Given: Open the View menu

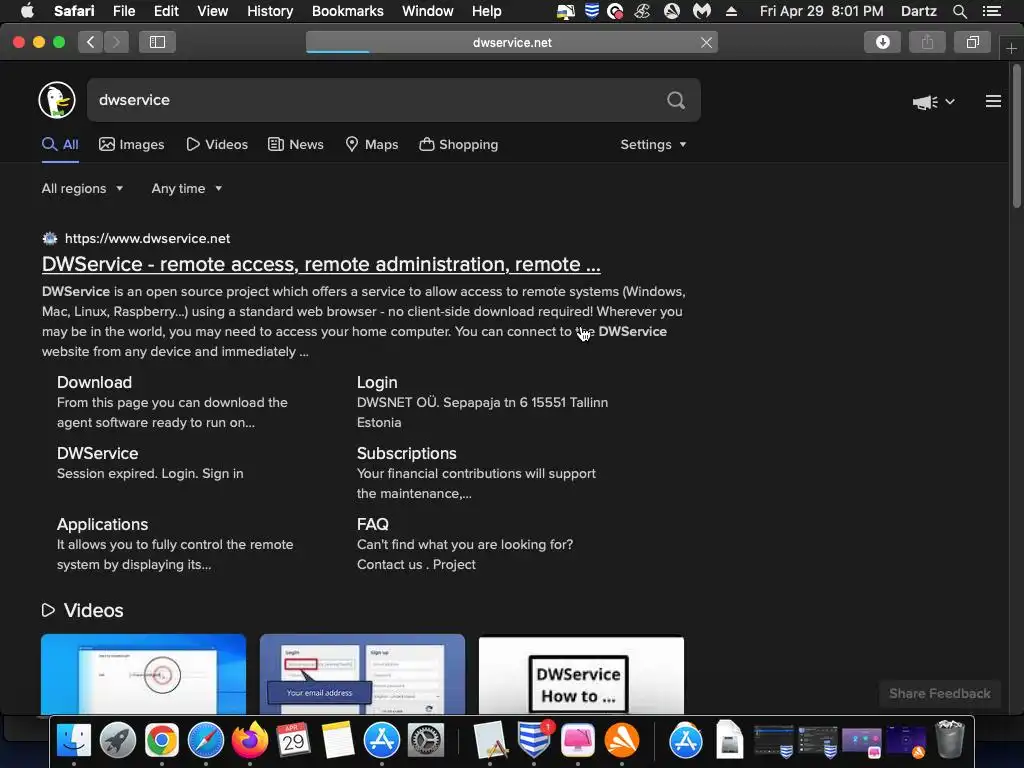Looking at the screenshot, I should (212, 11).
